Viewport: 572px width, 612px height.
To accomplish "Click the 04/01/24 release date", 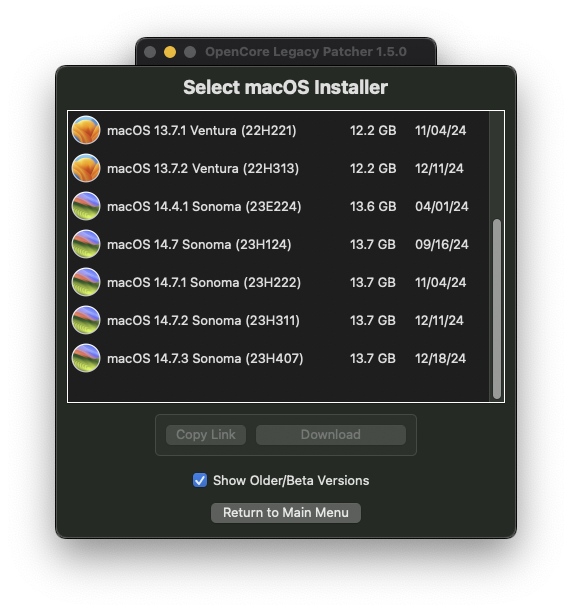I will pyautogui.click(x=442, y=206).
